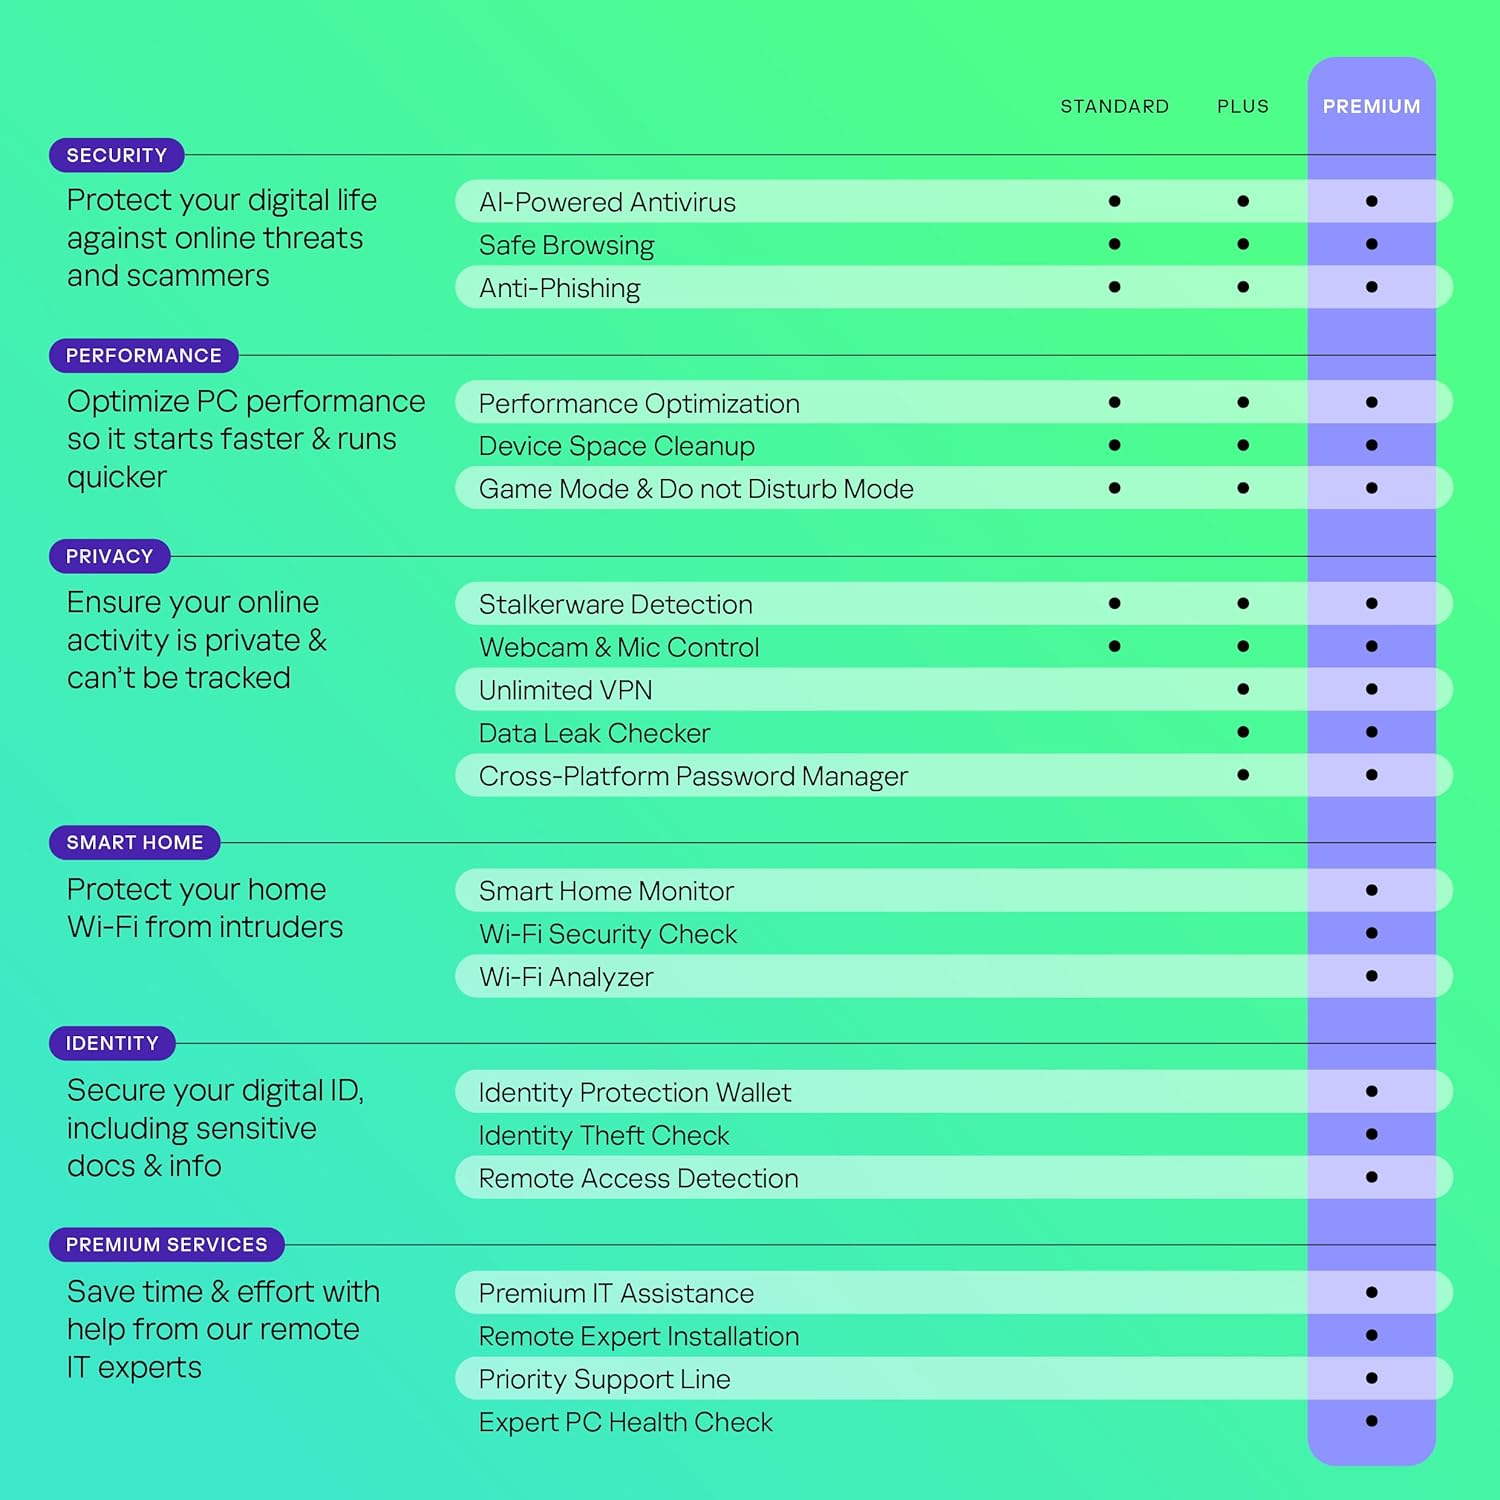
Task: Click Premium dot for Expert PC Health Check
Action: click(1371, 1421)
